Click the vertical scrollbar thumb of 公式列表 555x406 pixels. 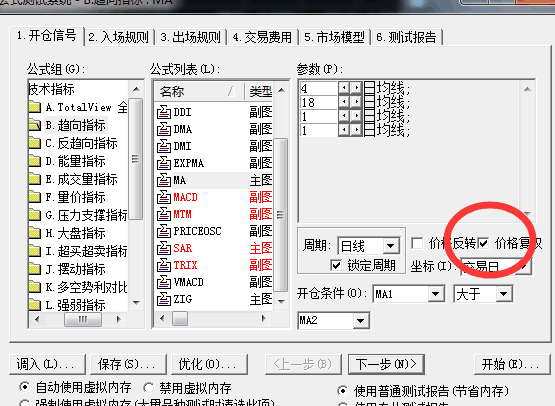point(281,215)
